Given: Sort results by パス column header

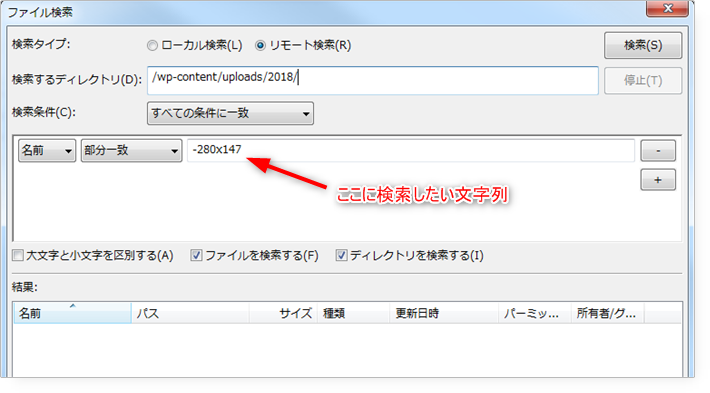Looking at the screenshot, I should point(190,313).
